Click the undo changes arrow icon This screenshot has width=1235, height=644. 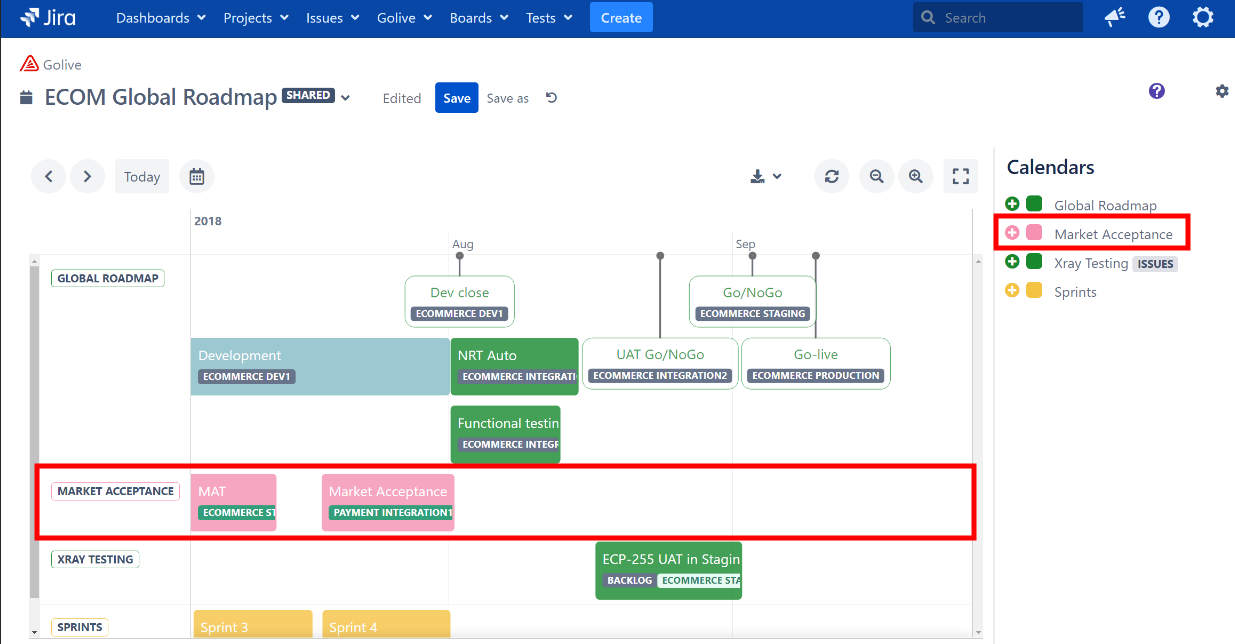point(551,98)
